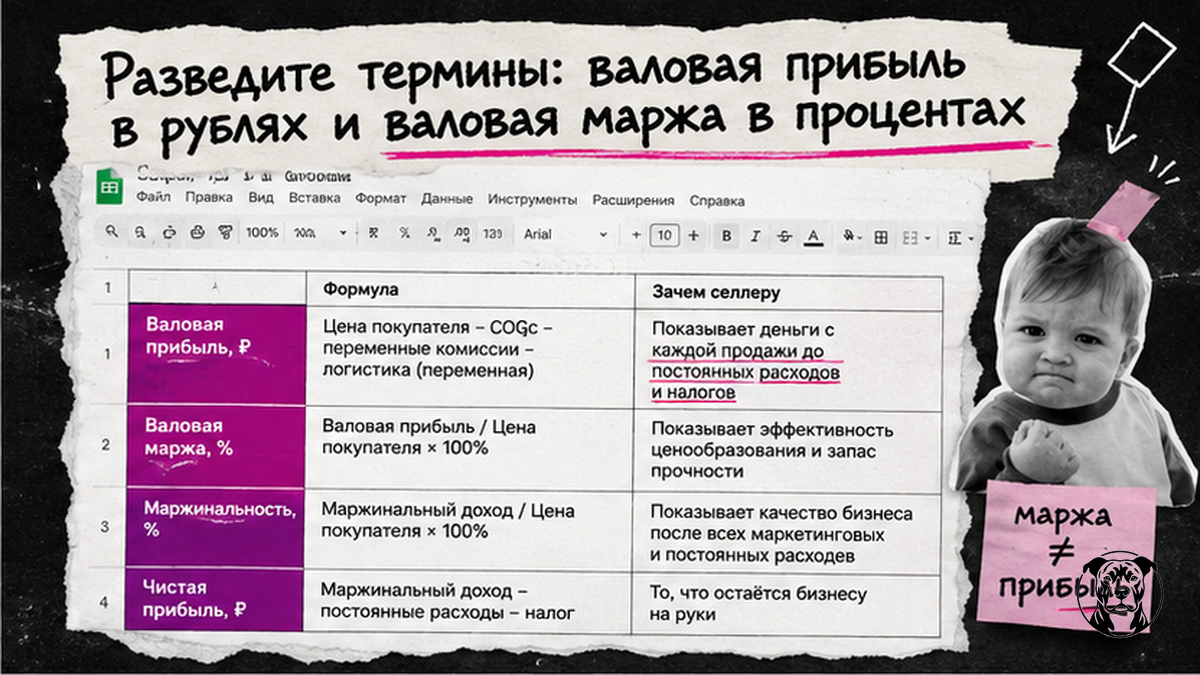
Task: Select the Показывает эффективность ценообразования cell
Action: click(787, 450)
